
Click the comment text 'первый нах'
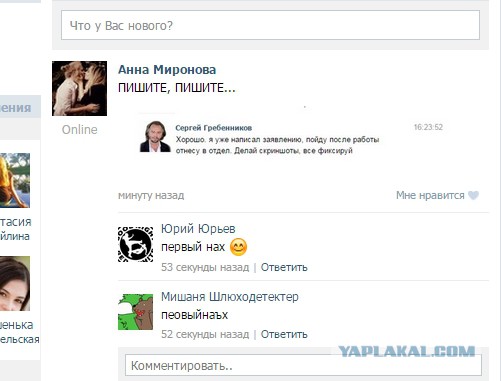coord(193,247)
